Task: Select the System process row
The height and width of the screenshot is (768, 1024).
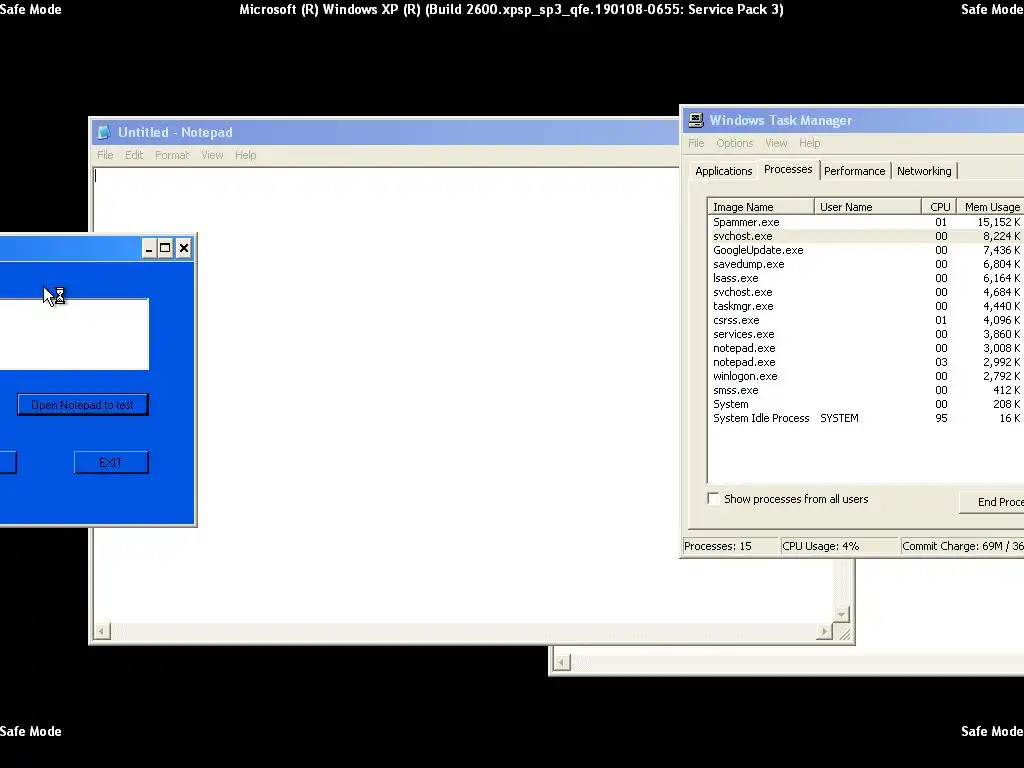Action: tap(866, 405)
